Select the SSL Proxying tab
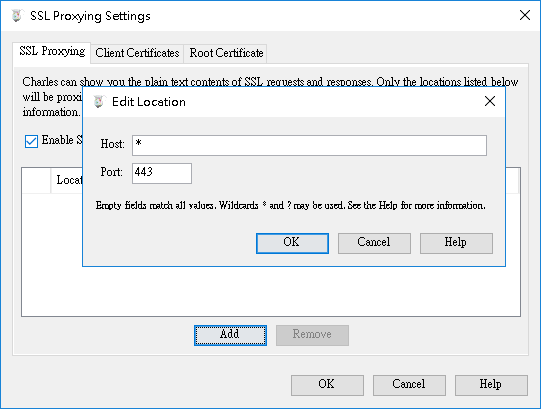Viewport: 542px width, 410px height. pyautogui.click(x=52, y=52)
